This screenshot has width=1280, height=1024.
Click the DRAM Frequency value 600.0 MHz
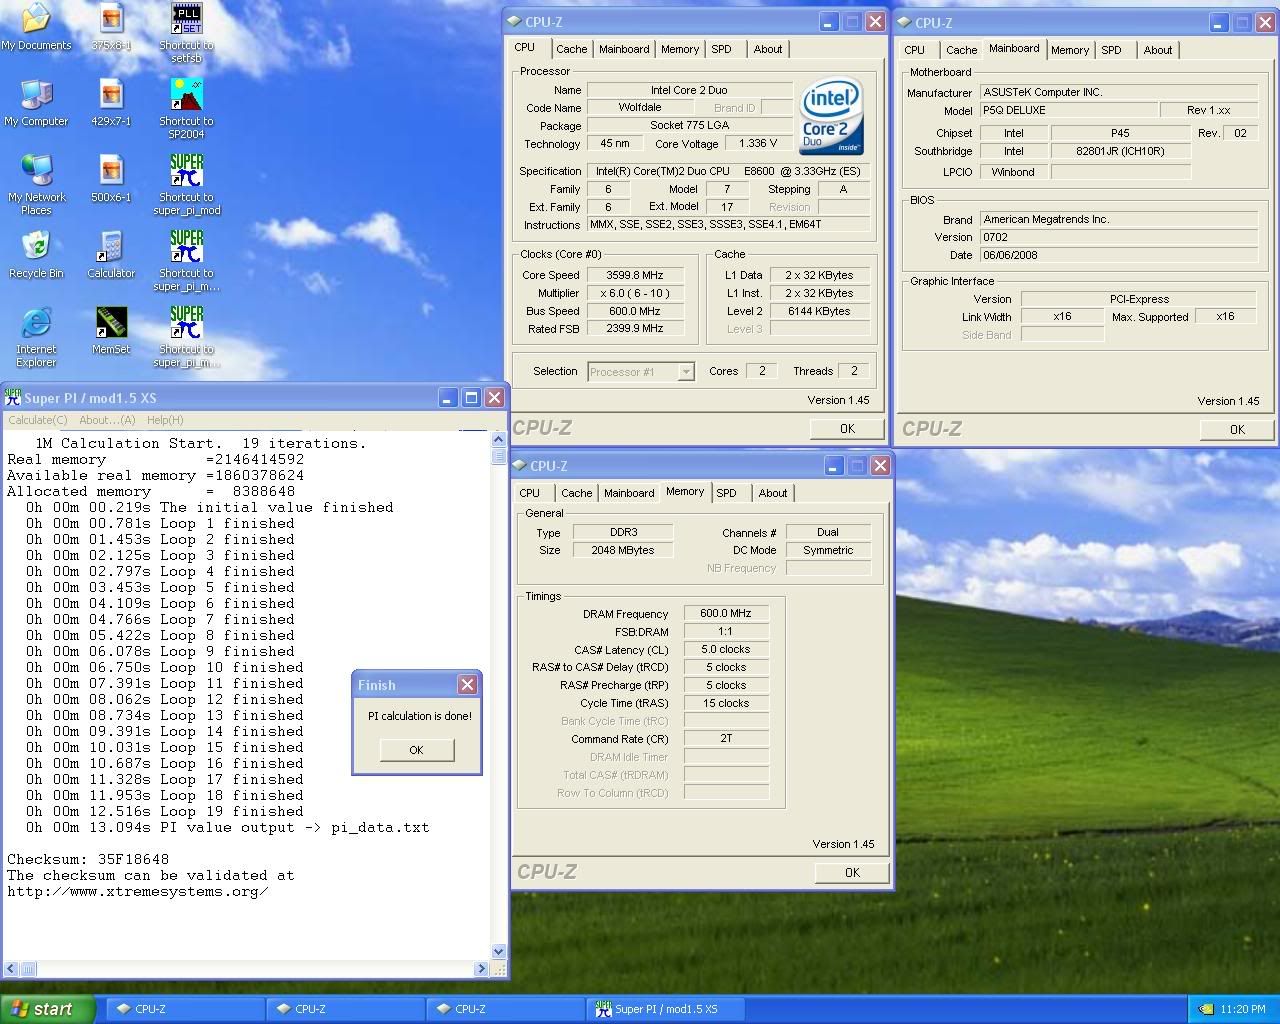pyautogui.click(x=726, y=614)
